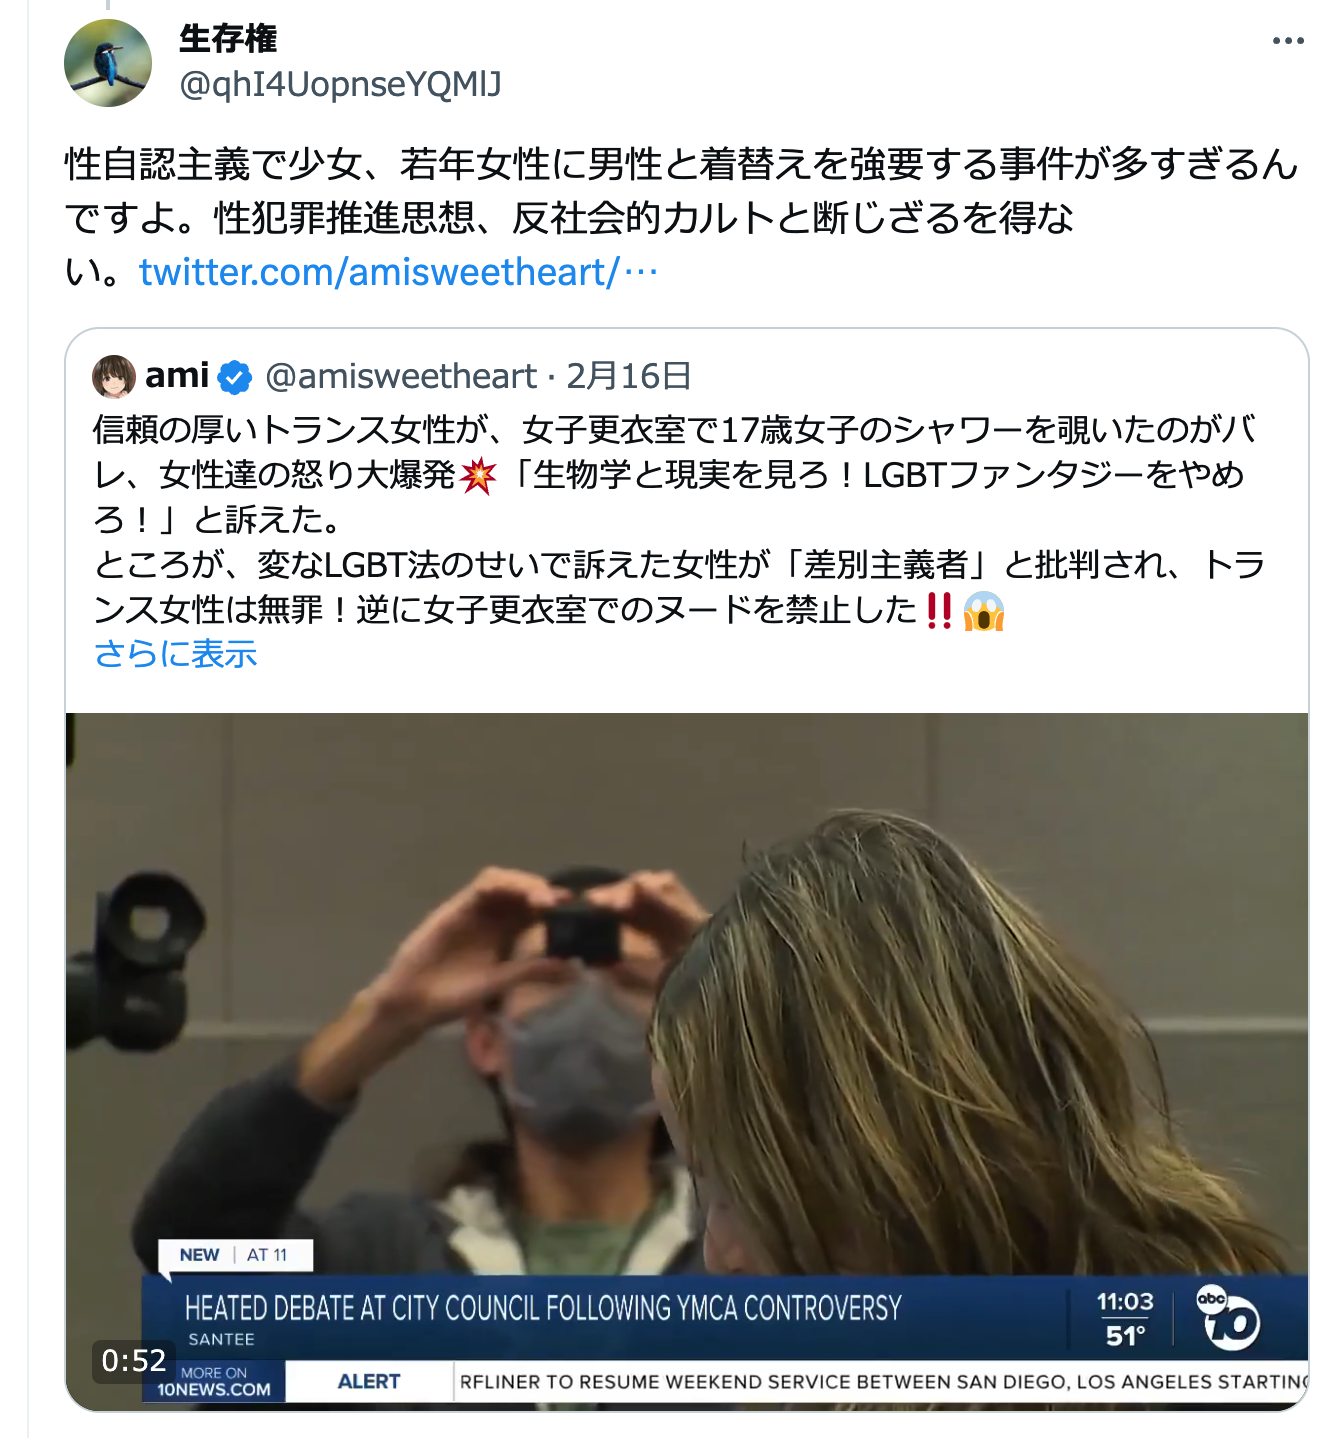Screen dimensions: 1322x1438
Task: Open the three-dot more options menu
Action: (1287, 41)
